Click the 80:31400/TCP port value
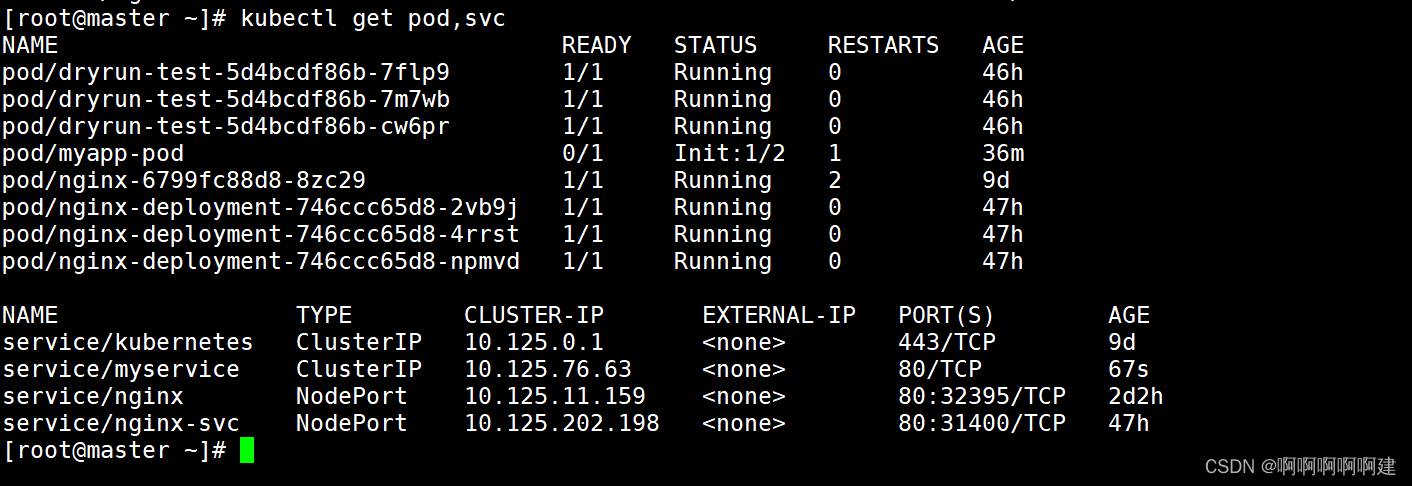 [981, 424]
